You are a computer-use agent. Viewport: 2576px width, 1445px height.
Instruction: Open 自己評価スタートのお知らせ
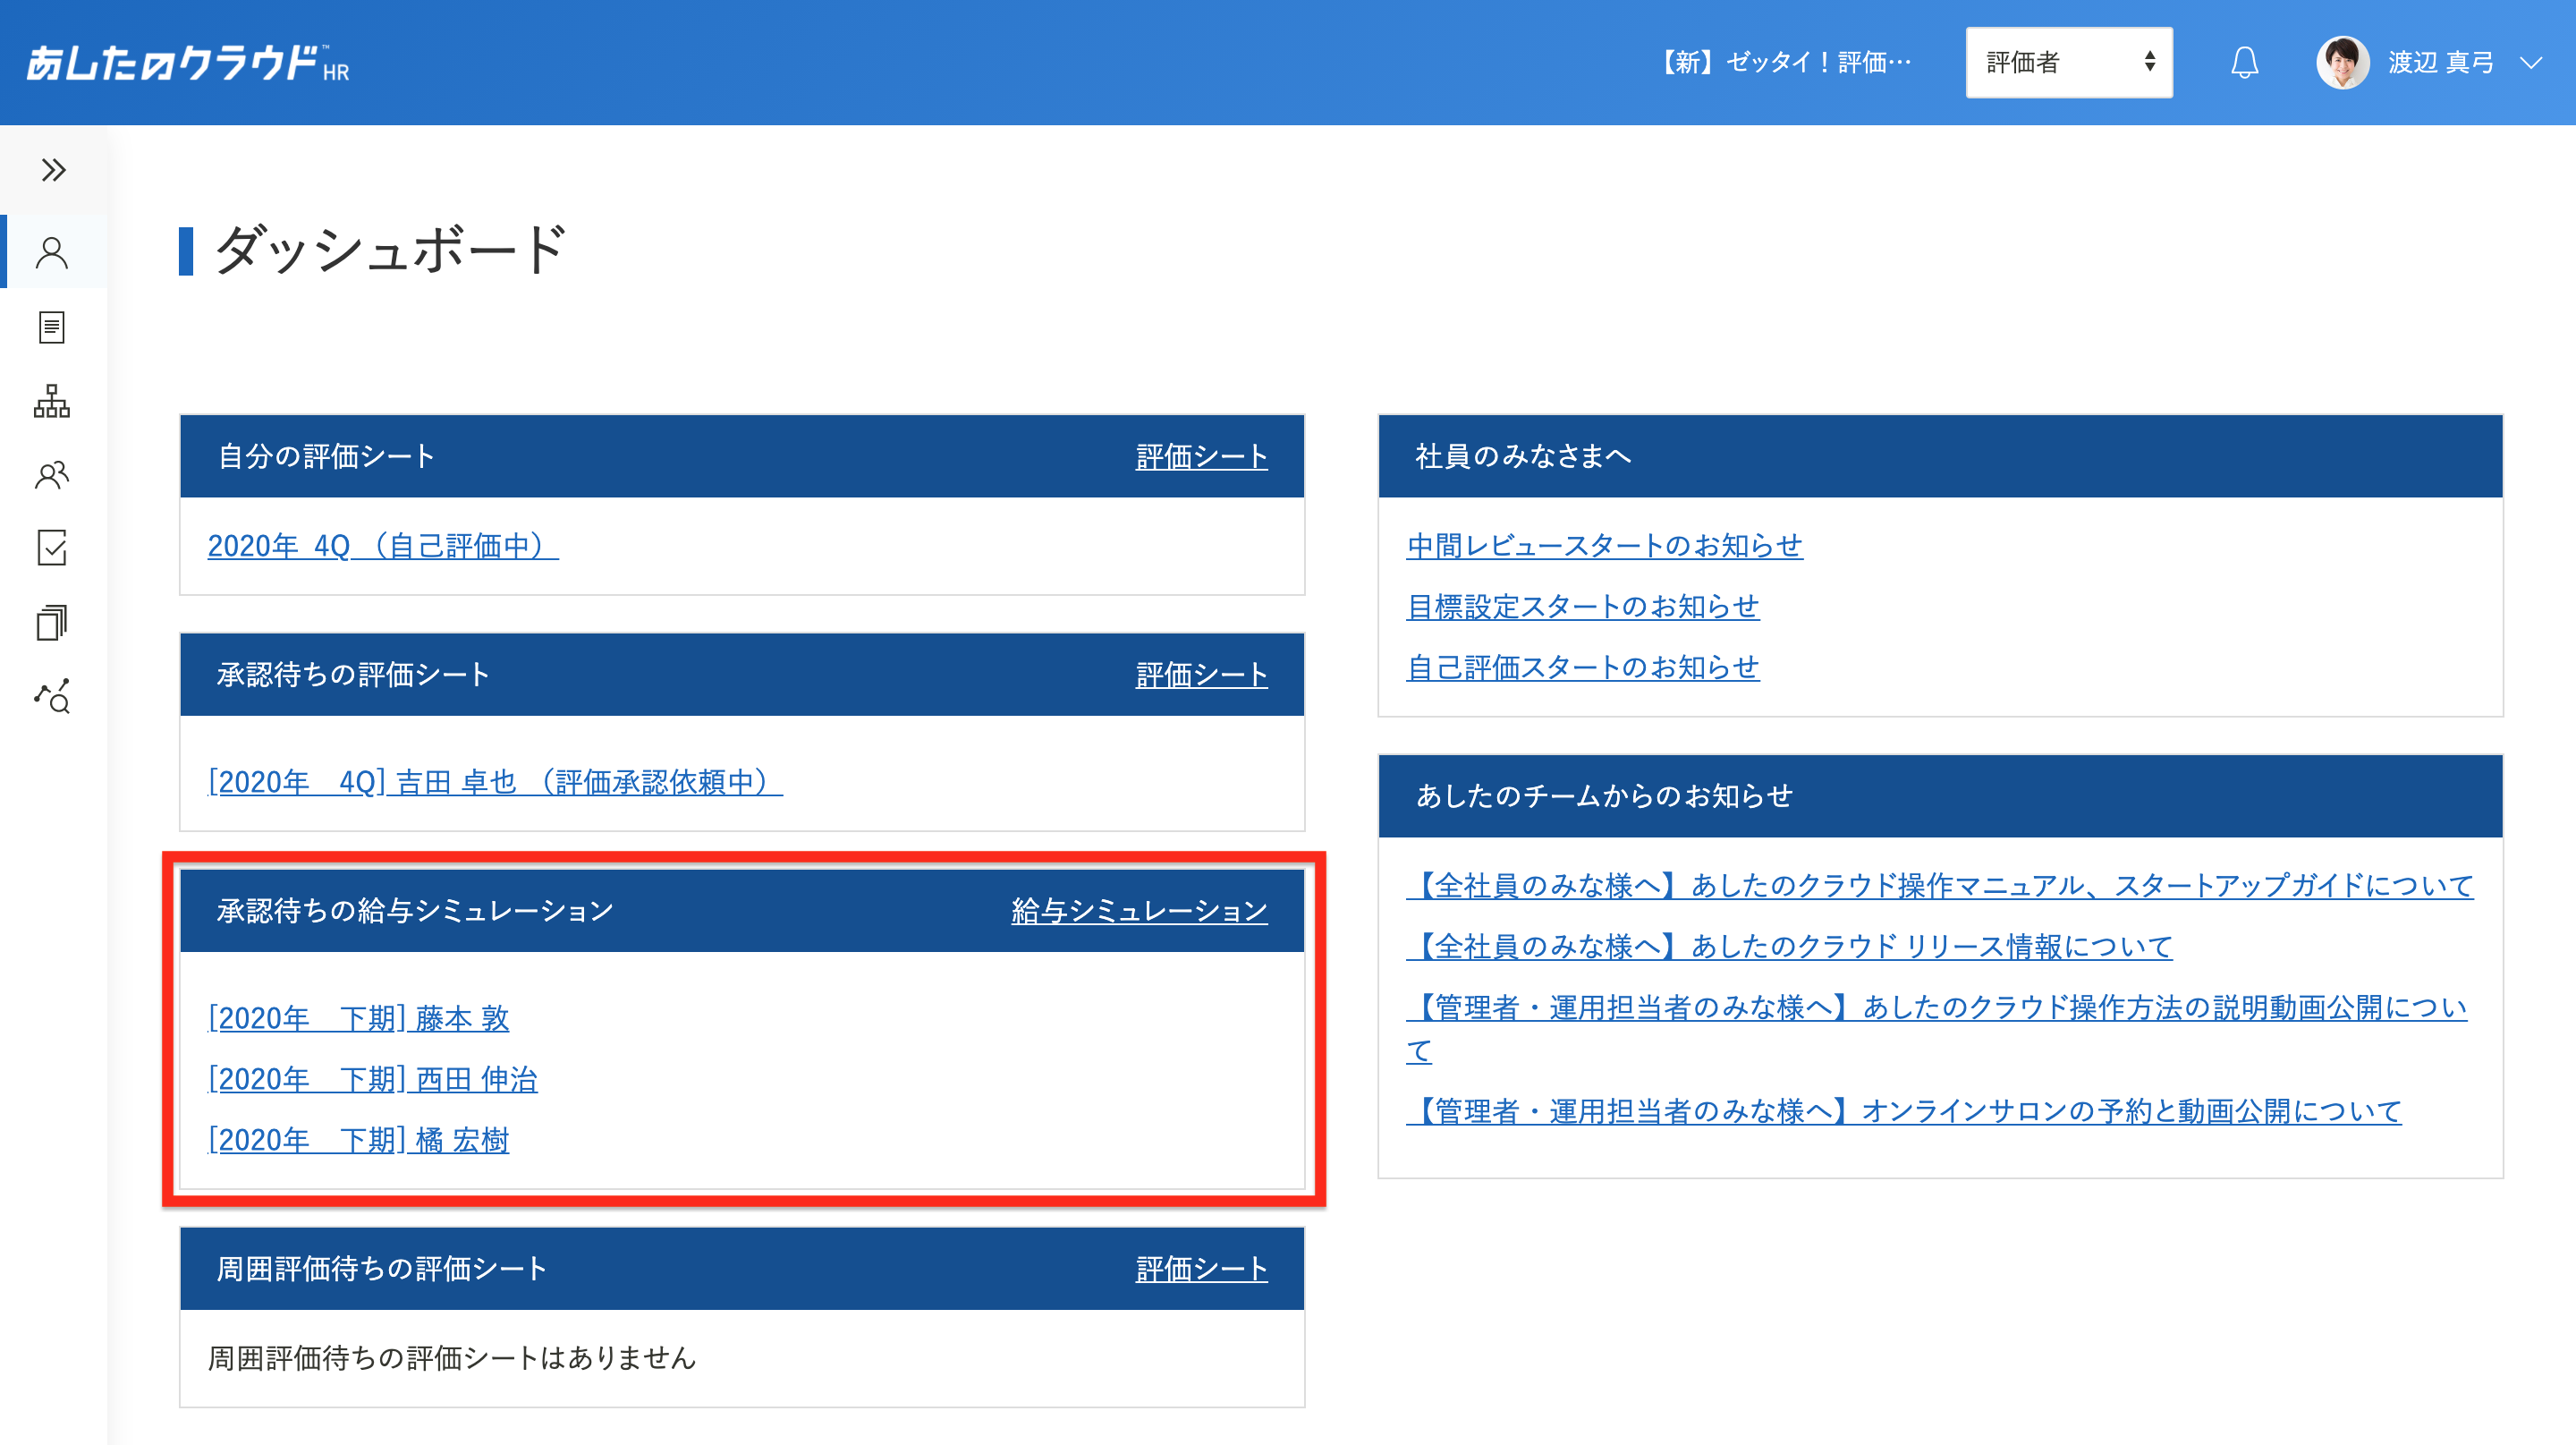coord(1582,668)
